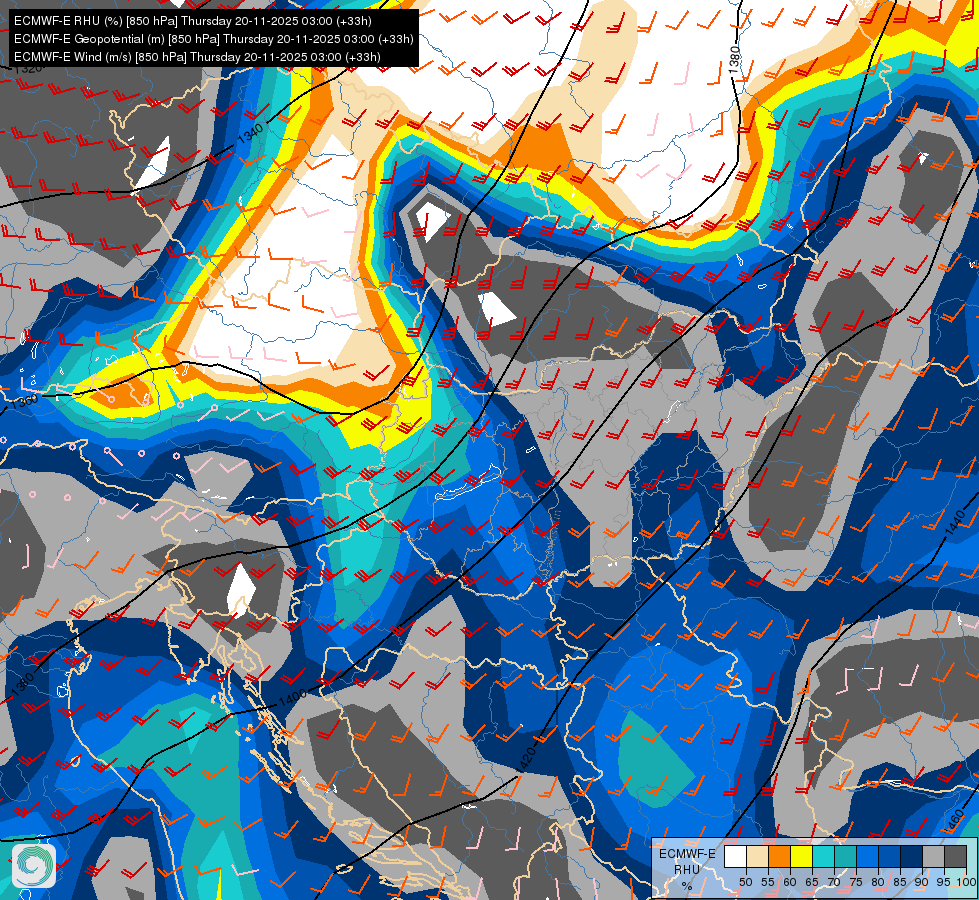Click the legend tick label 85
Screen dimensions: 979x900
(900, 882)
